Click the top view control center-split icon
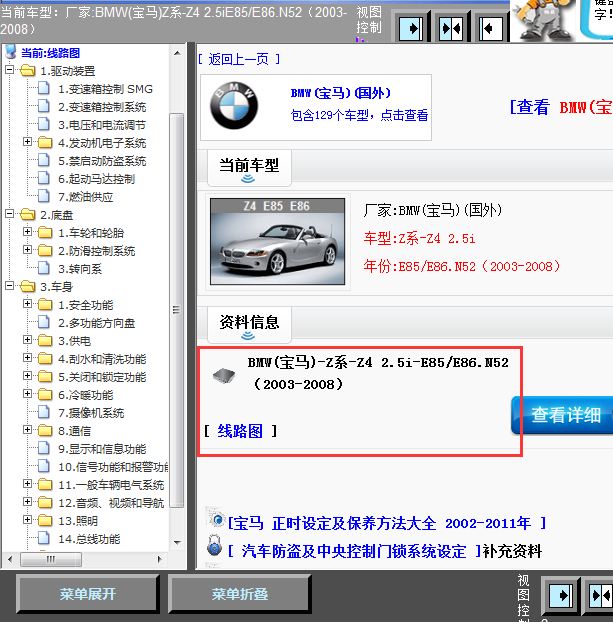613x622 pixels. pos(451,29)
